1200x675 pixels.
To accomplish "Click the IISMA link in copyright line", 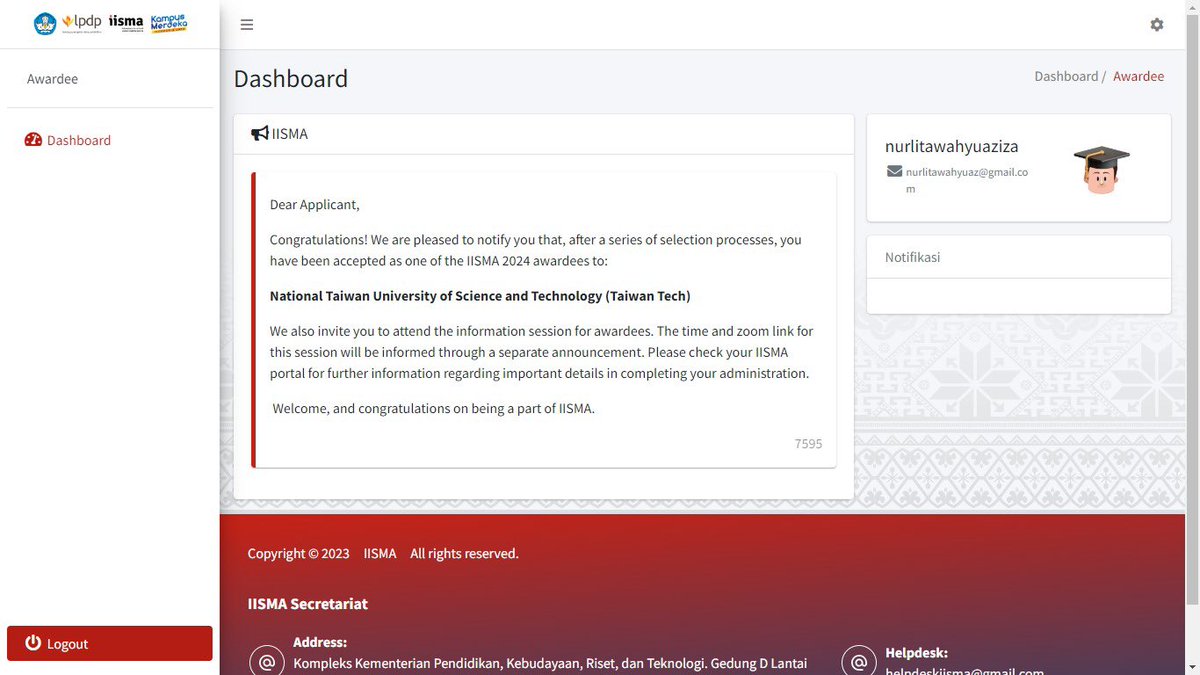I will (380, 553).
